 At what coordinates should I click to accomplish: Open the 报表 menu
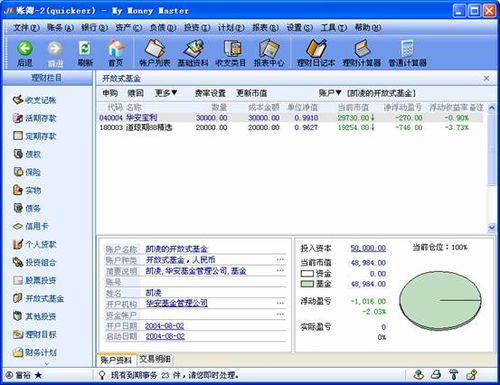(265, 27)
